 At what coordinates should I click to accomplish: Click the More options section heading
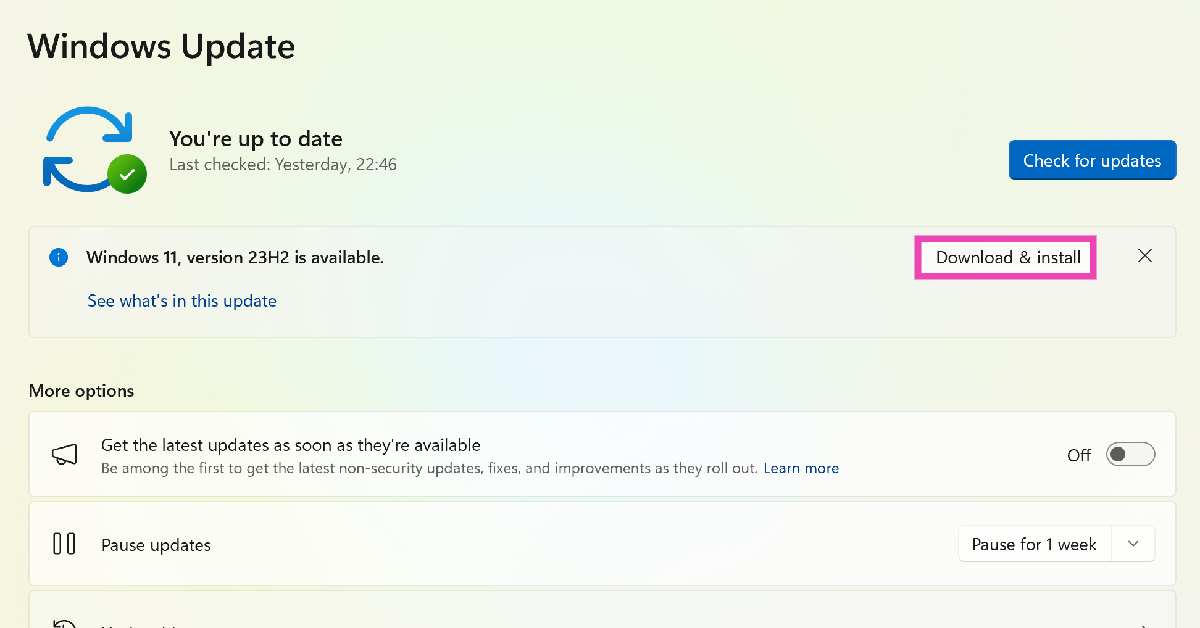pos(81,391)
